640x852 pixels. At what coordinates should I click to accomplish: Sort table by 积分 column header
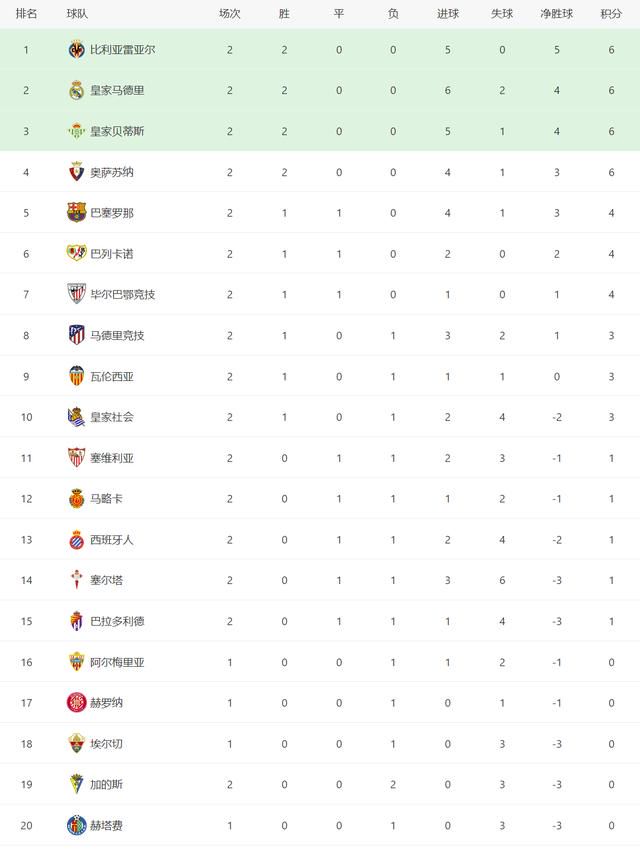(611, 14)
